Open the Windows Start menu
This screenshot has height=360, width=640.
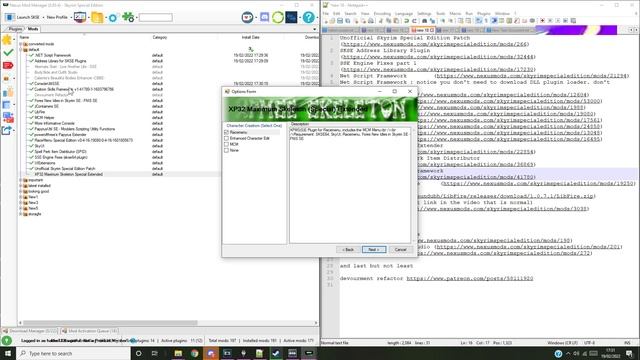coord(7,353)
